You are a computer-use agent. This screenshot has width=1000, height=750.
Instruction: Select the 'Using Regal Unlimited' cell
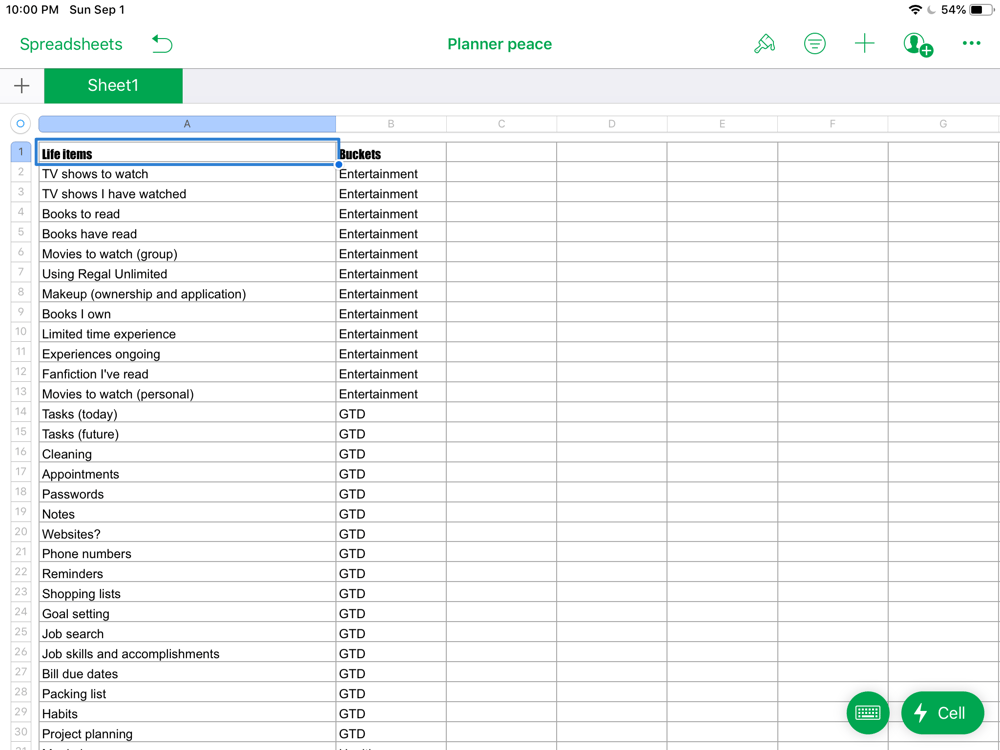(x=187, y=274)
